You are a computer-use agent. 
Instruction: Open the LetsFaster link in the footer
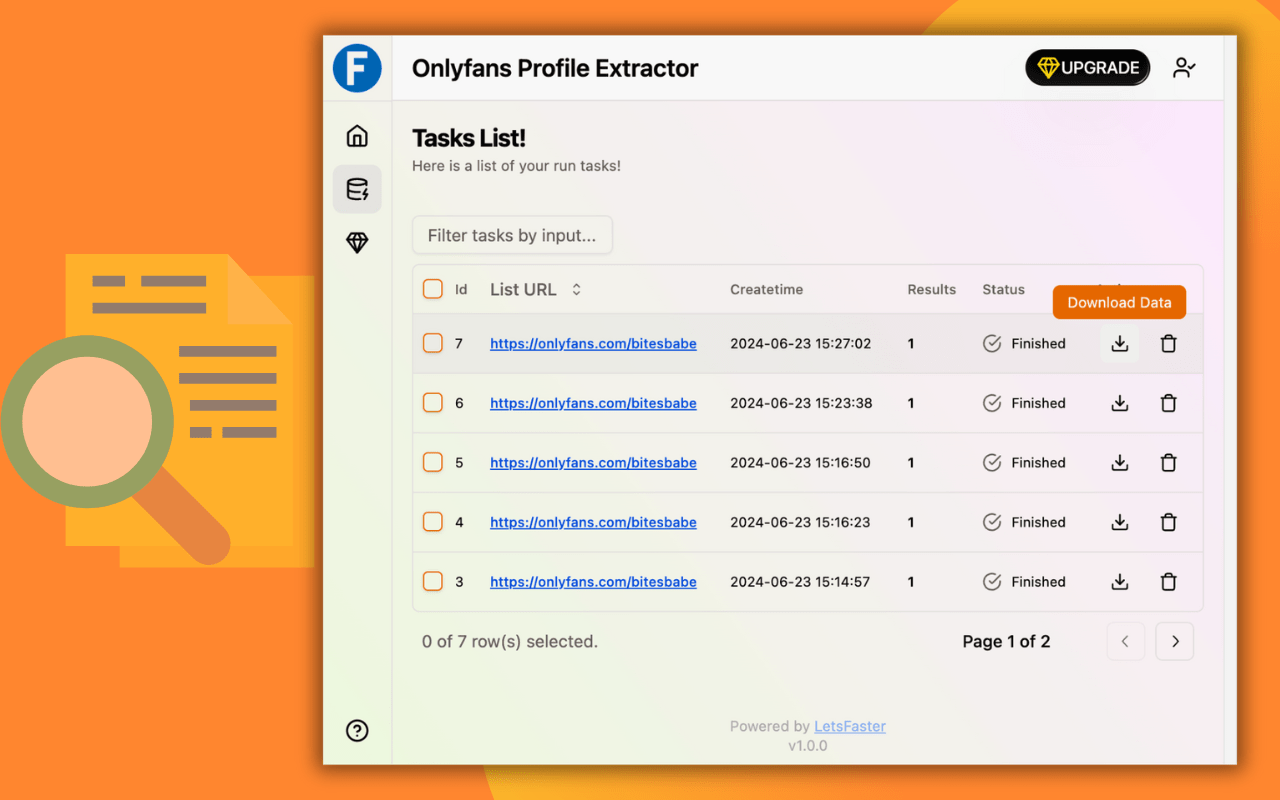point(849,725)
